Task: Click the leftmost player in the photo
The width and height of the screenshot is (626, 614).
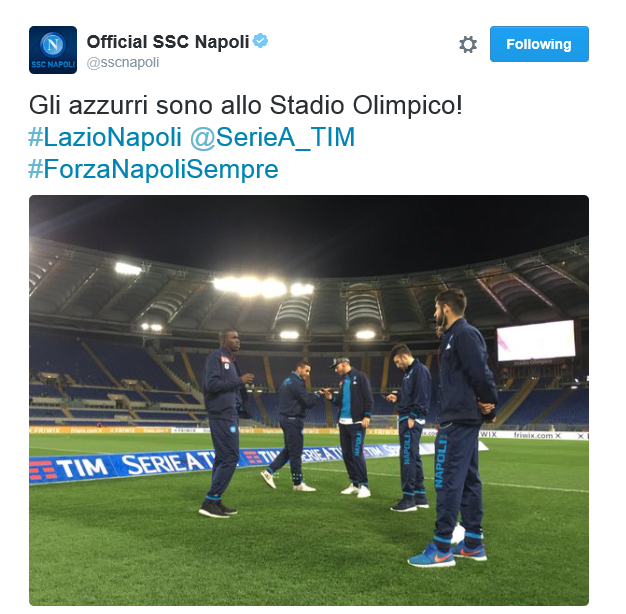Action: [226, 423]
